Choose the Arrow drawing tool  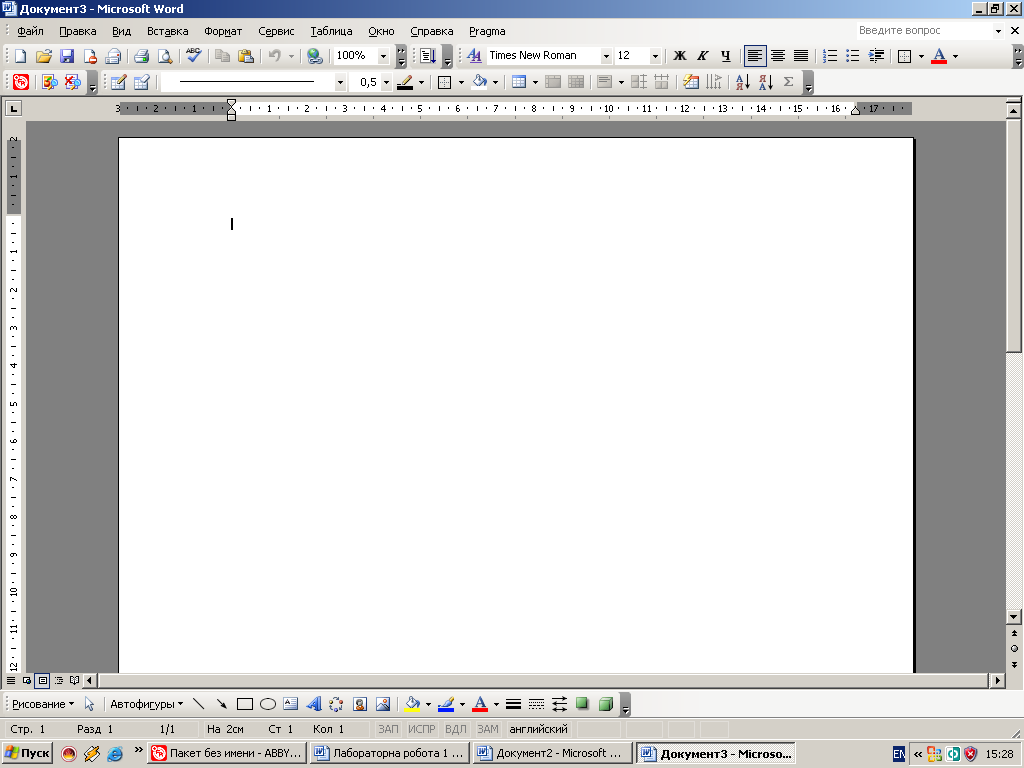[222, 704]
